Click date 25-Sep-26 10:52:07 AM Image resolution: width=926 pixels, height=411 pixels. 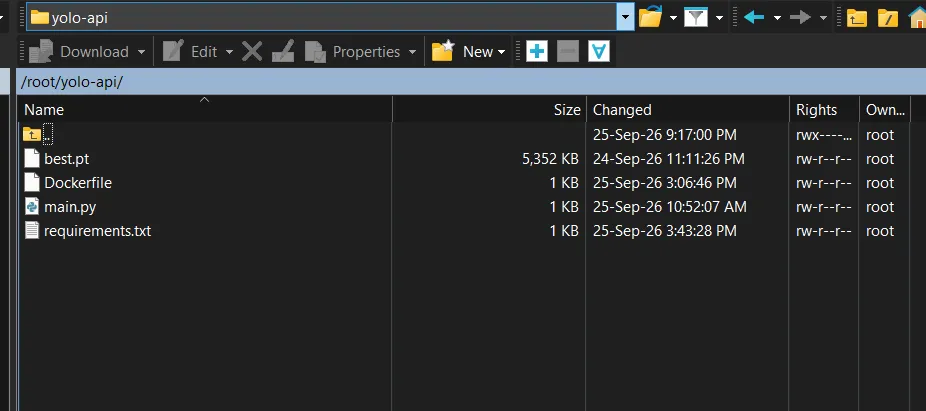(670, 207)
